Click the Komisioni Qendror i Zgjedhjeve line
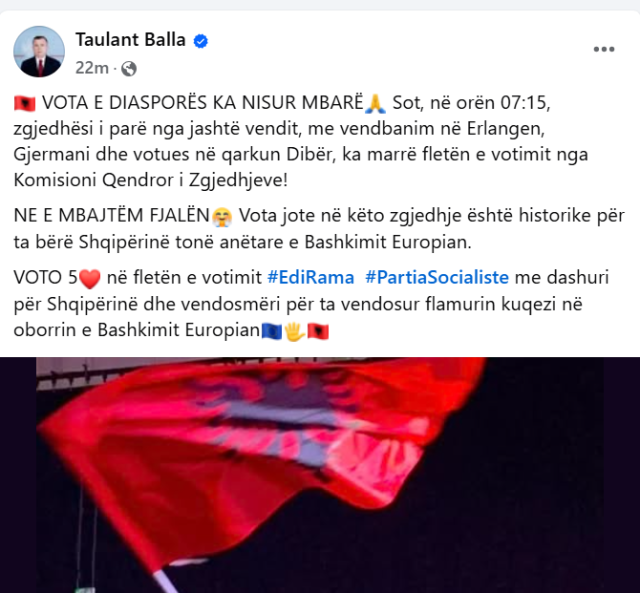The width and height of the screenshot is (640, 593). pos(151,180)
